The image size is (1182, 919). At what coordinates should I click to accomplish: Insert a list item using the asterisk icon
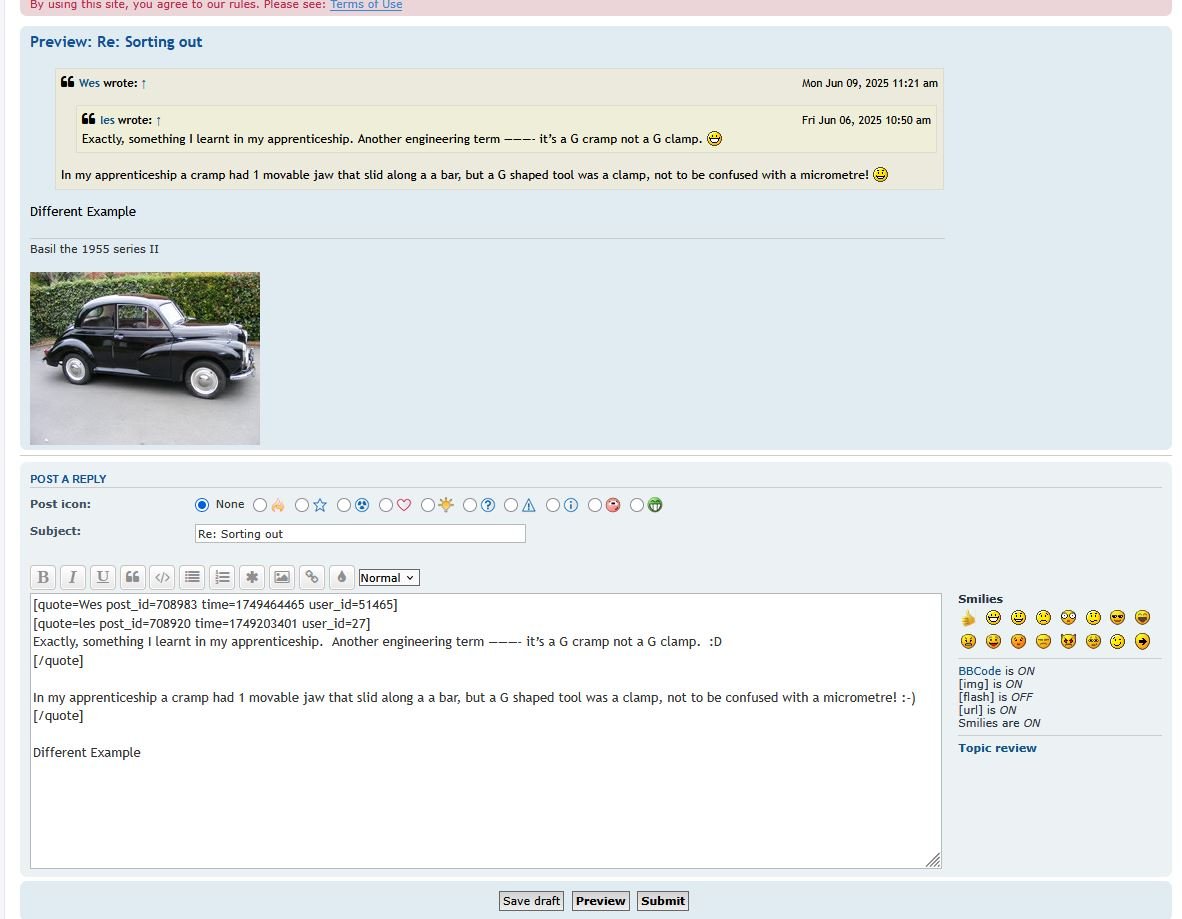pyautogui.click(x=252, y=577)
